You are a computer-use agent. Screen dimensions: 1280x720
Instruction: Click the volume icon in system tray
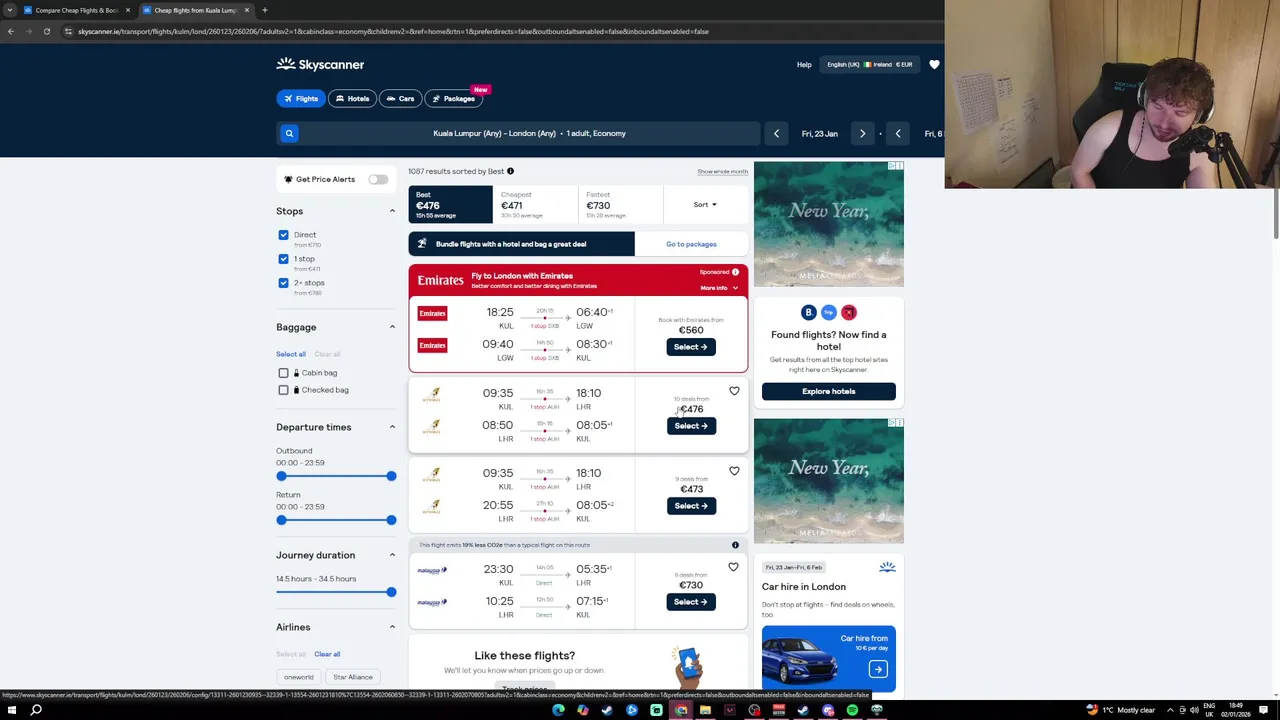(x=1194, y=710)
